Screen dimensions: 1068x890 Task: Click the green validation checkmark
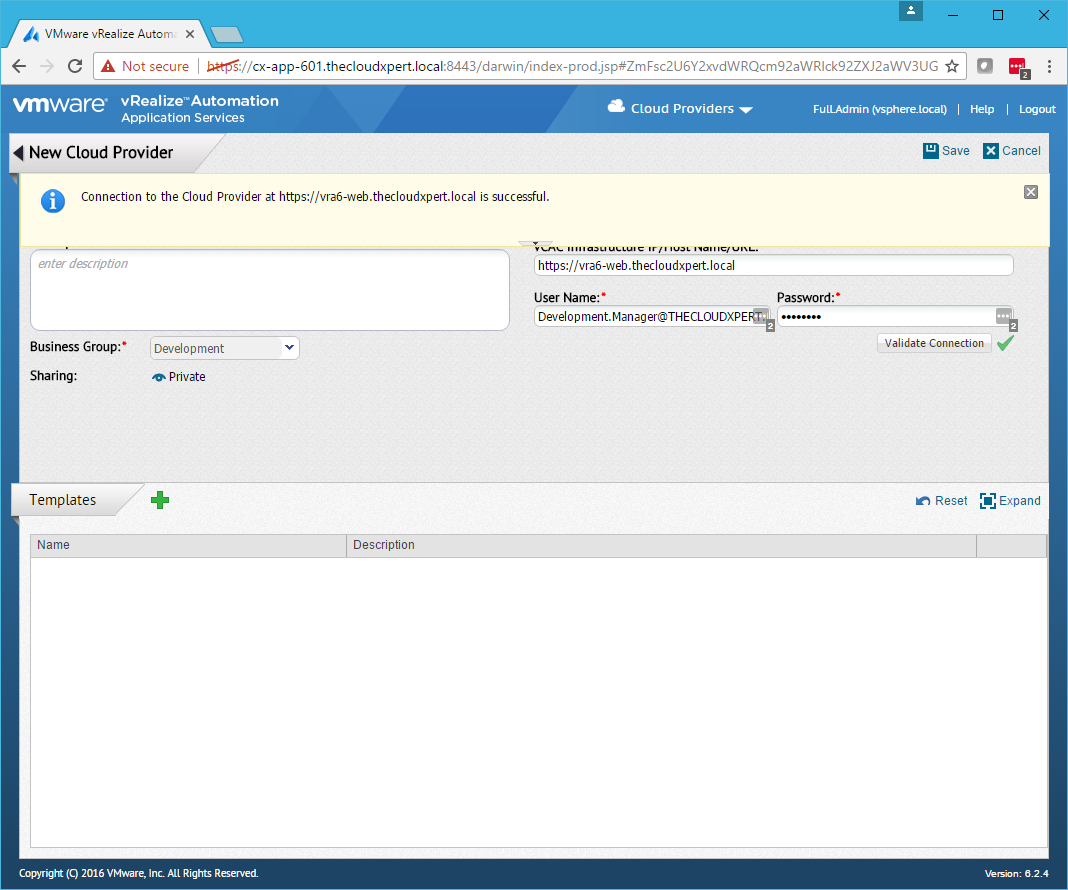tap(1005, 343)
